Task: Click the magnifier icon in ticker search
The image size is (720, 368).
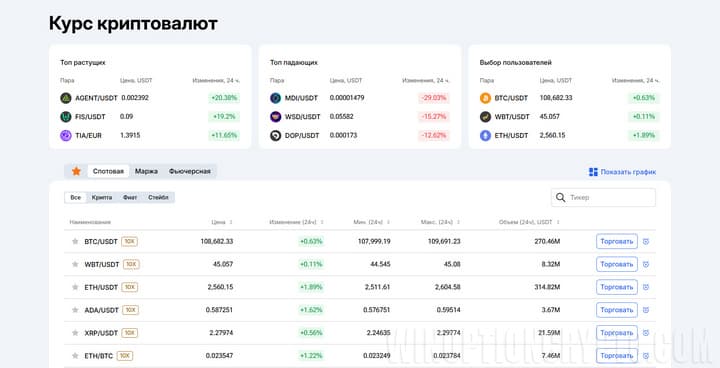Action: click(560, 198)
